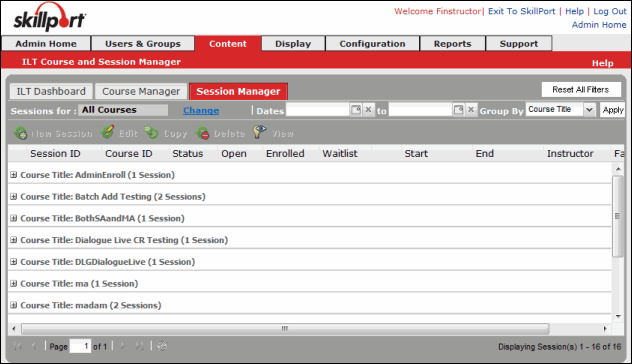Click the vertical scrollbar thumb
The width and height of the screenshot is (632, 364).
tap(617, 216)
